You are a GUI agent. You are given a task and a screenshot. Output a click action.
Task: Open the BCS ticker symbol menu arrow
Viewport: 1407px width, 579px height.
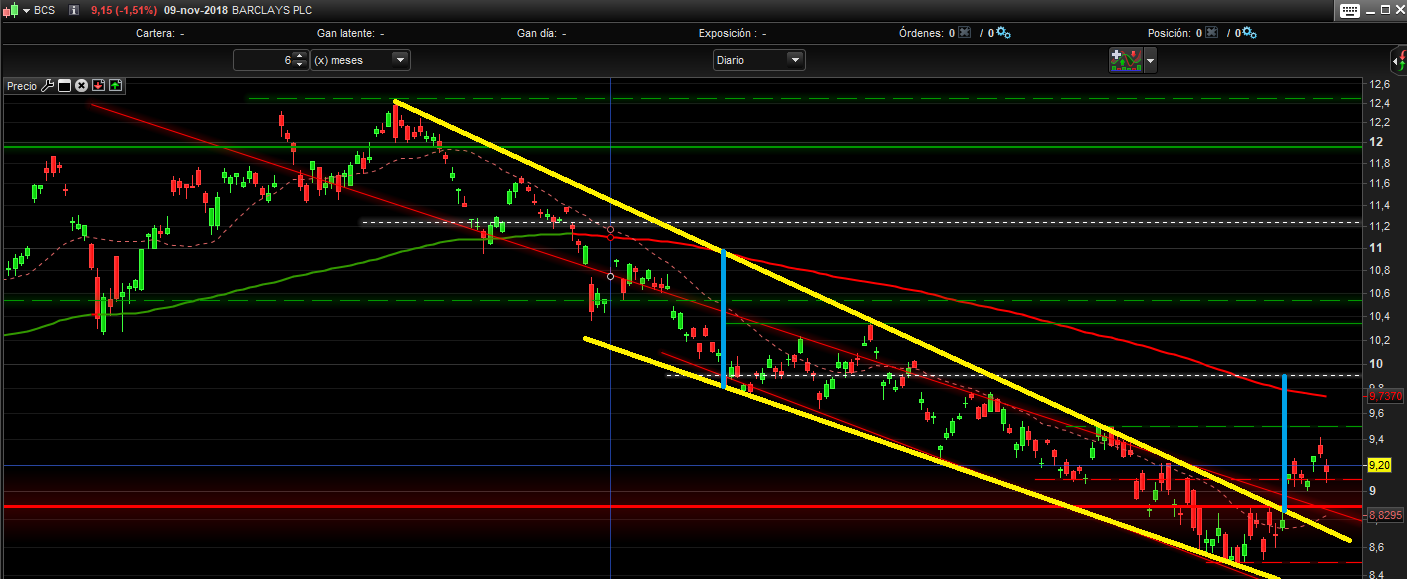26,10
